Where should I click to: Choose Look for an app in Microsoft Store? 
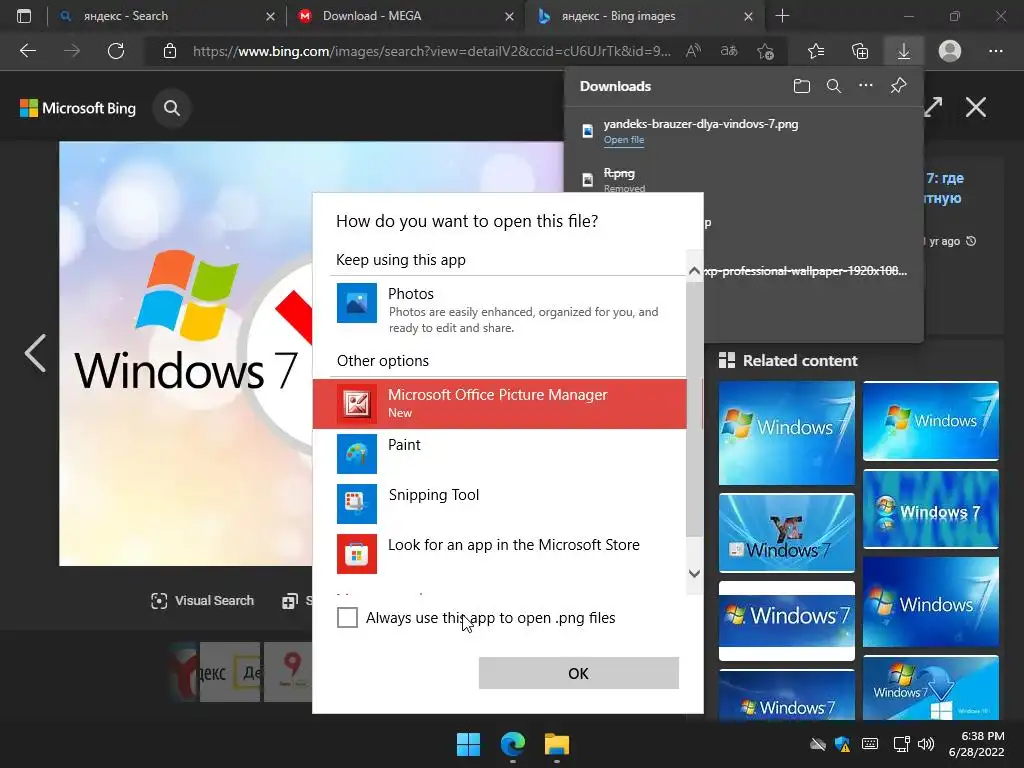coord(500,554)
